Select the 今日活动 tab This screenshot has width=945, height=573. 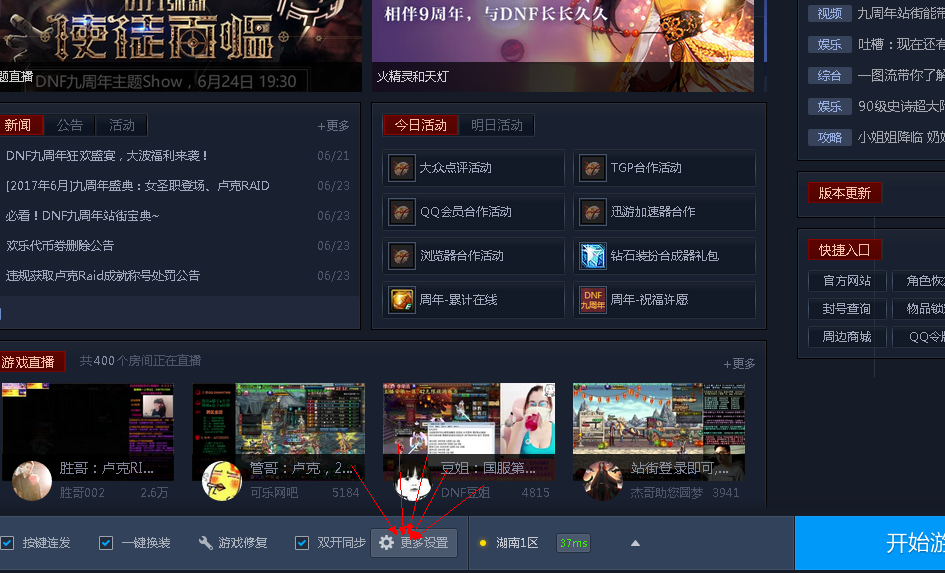point(421,125)
